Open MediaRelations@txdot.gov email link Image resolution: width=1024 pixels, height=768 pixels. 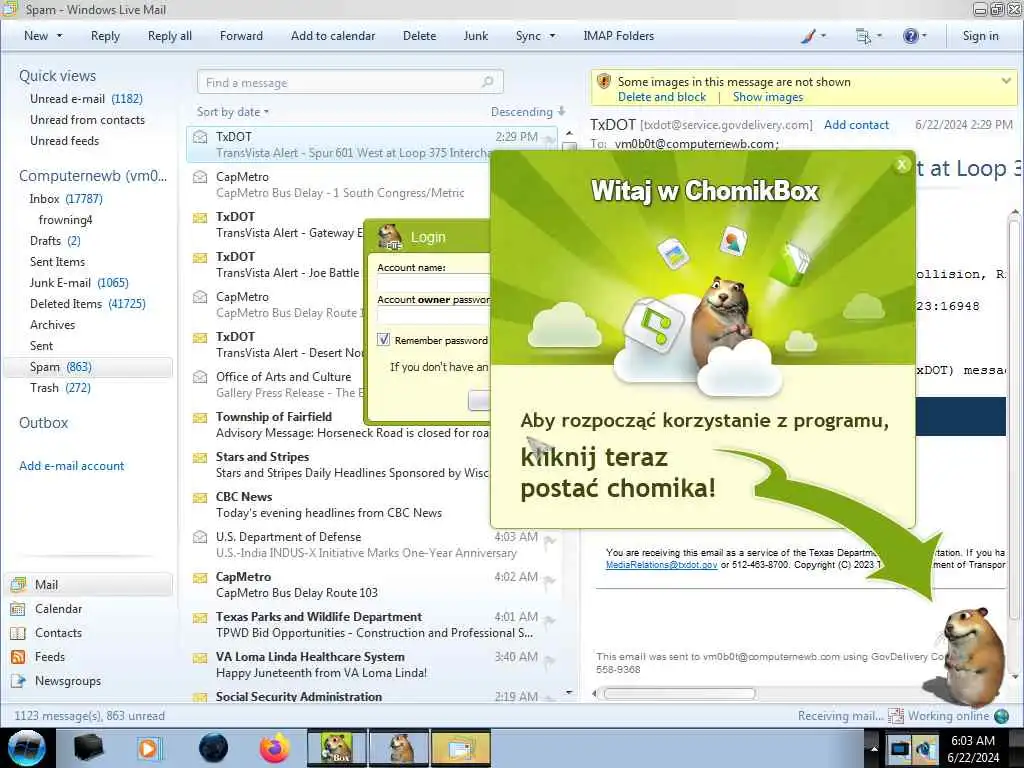(662, 564)
